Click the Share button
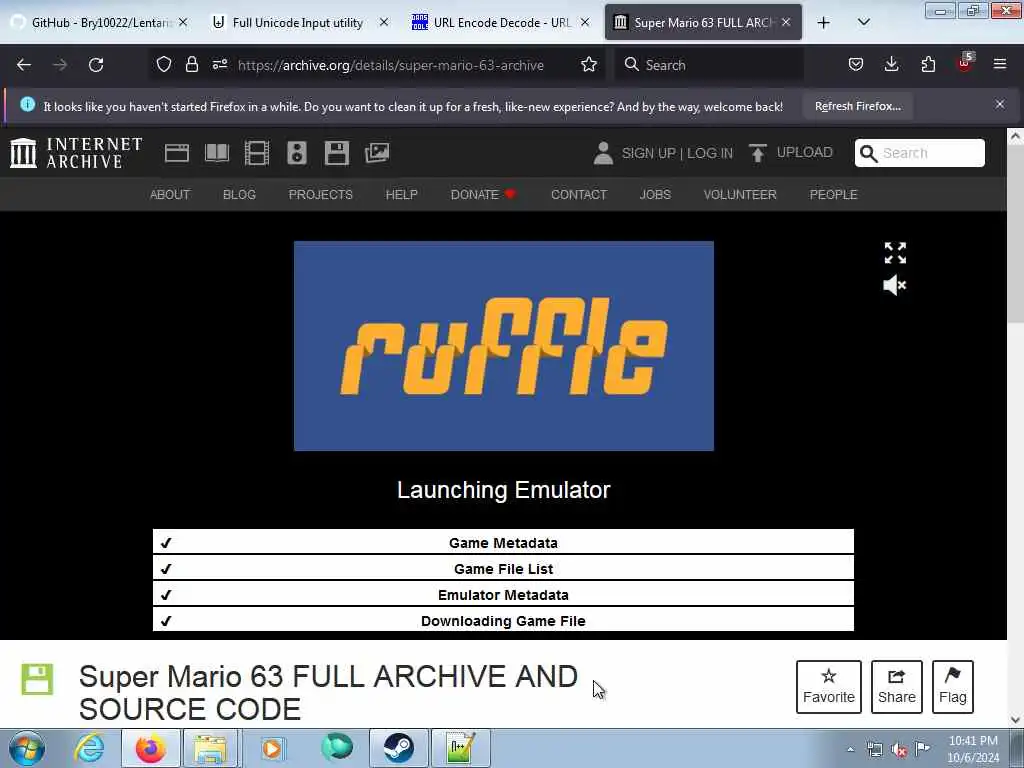The height and width of the screenshot is (768, 1024). tap(897, 686)
